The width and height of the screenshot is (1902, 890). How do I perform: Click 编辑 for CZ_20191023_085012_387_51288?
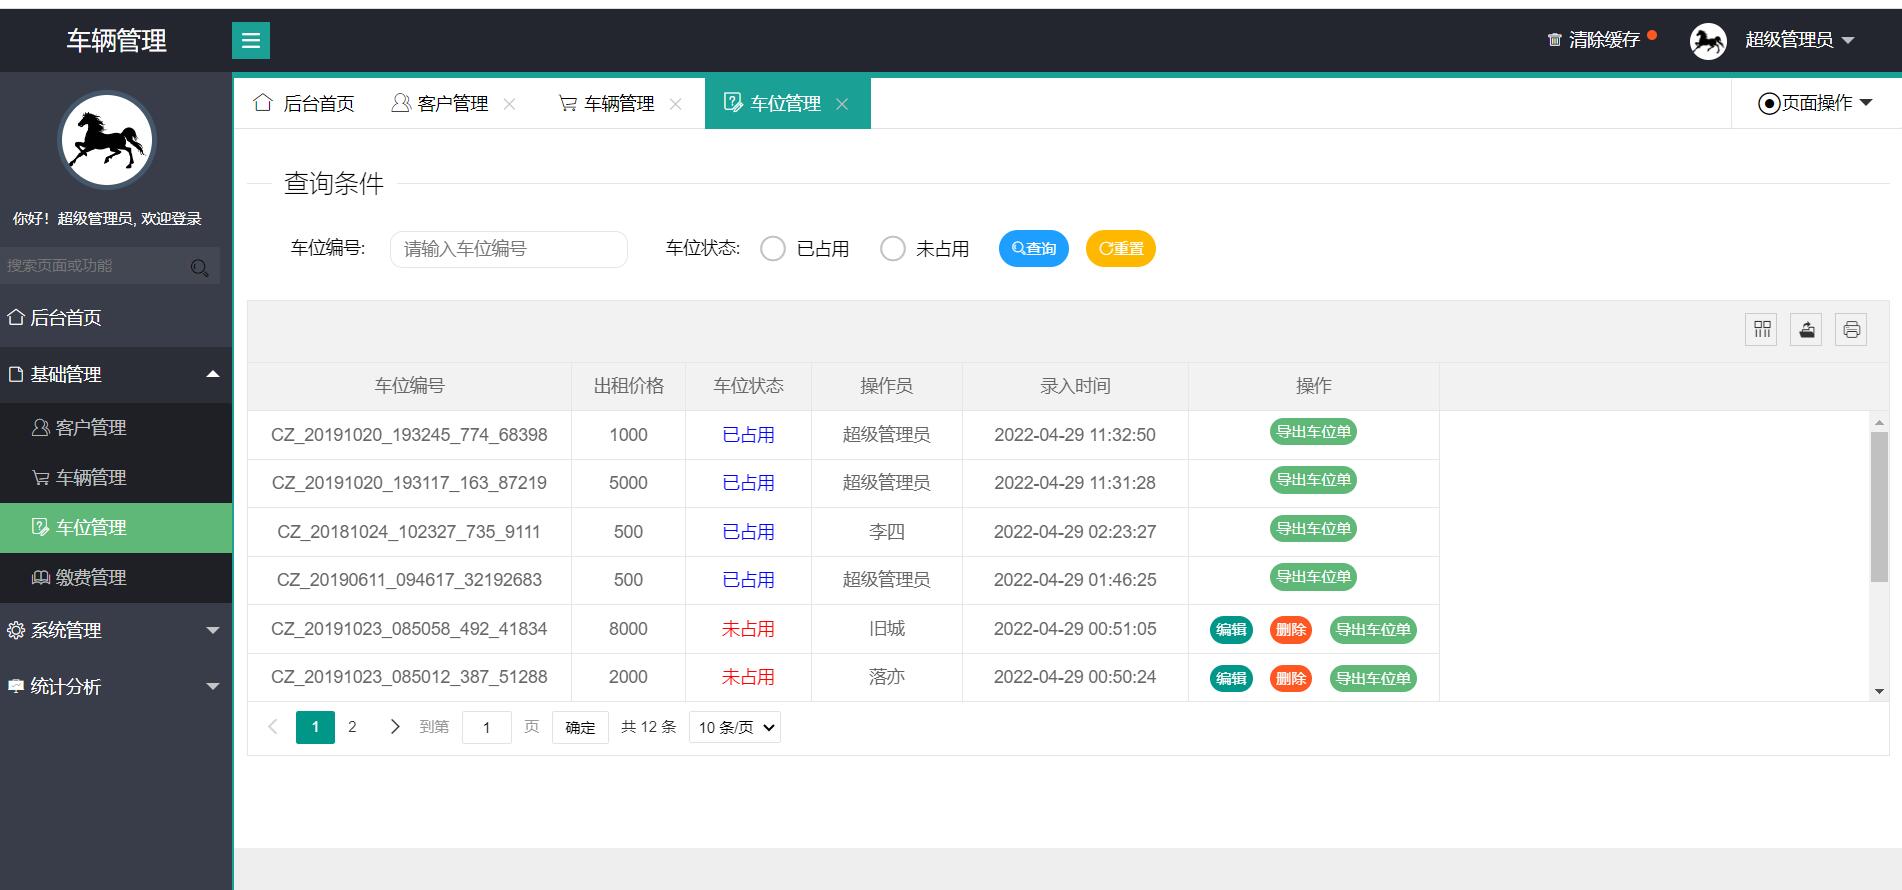pyautogui.click(x=1231, y=679)
